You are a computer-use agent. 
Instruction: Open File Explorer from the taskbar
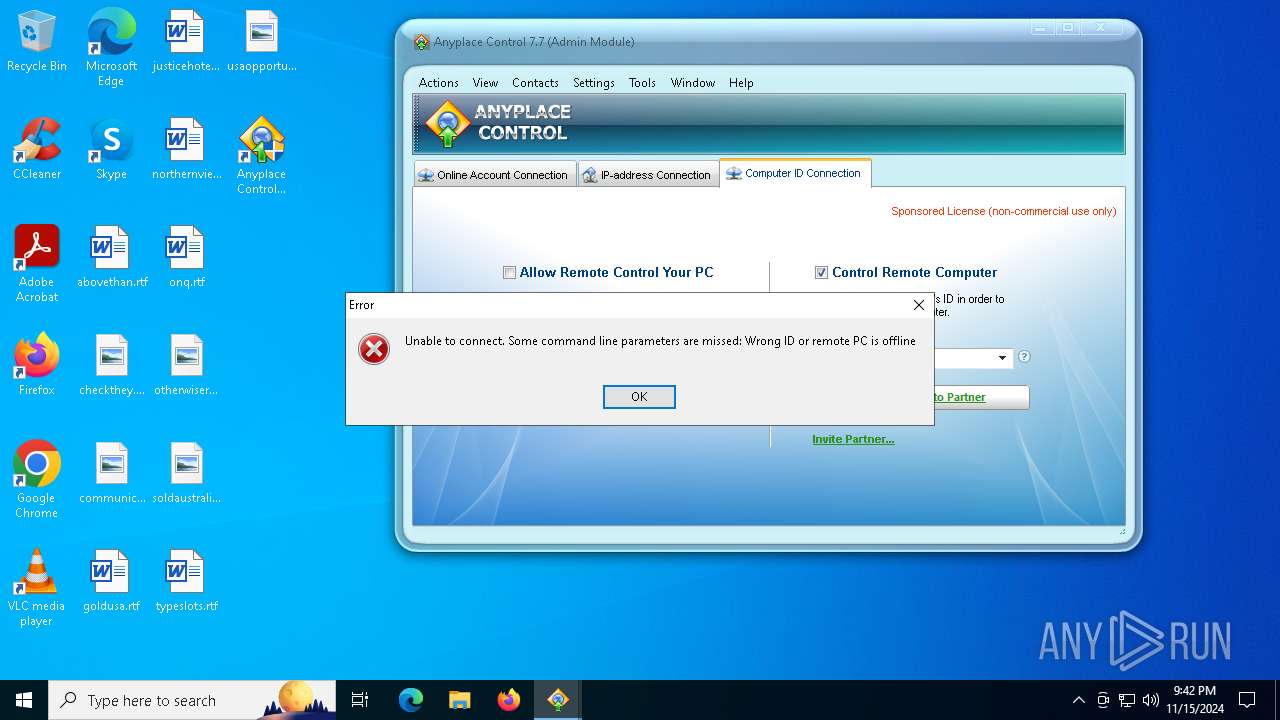coord(460,700)
